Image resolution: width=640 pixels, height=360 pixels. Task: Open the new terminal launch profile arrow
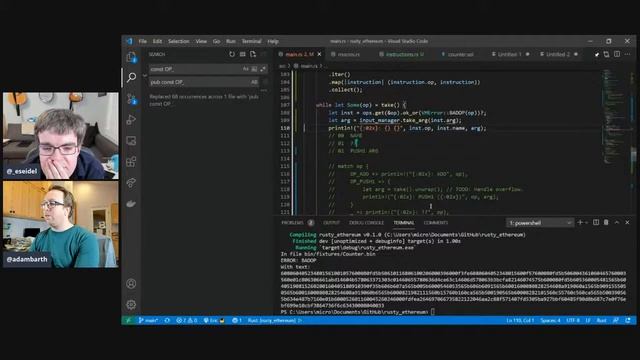point(587,222)
